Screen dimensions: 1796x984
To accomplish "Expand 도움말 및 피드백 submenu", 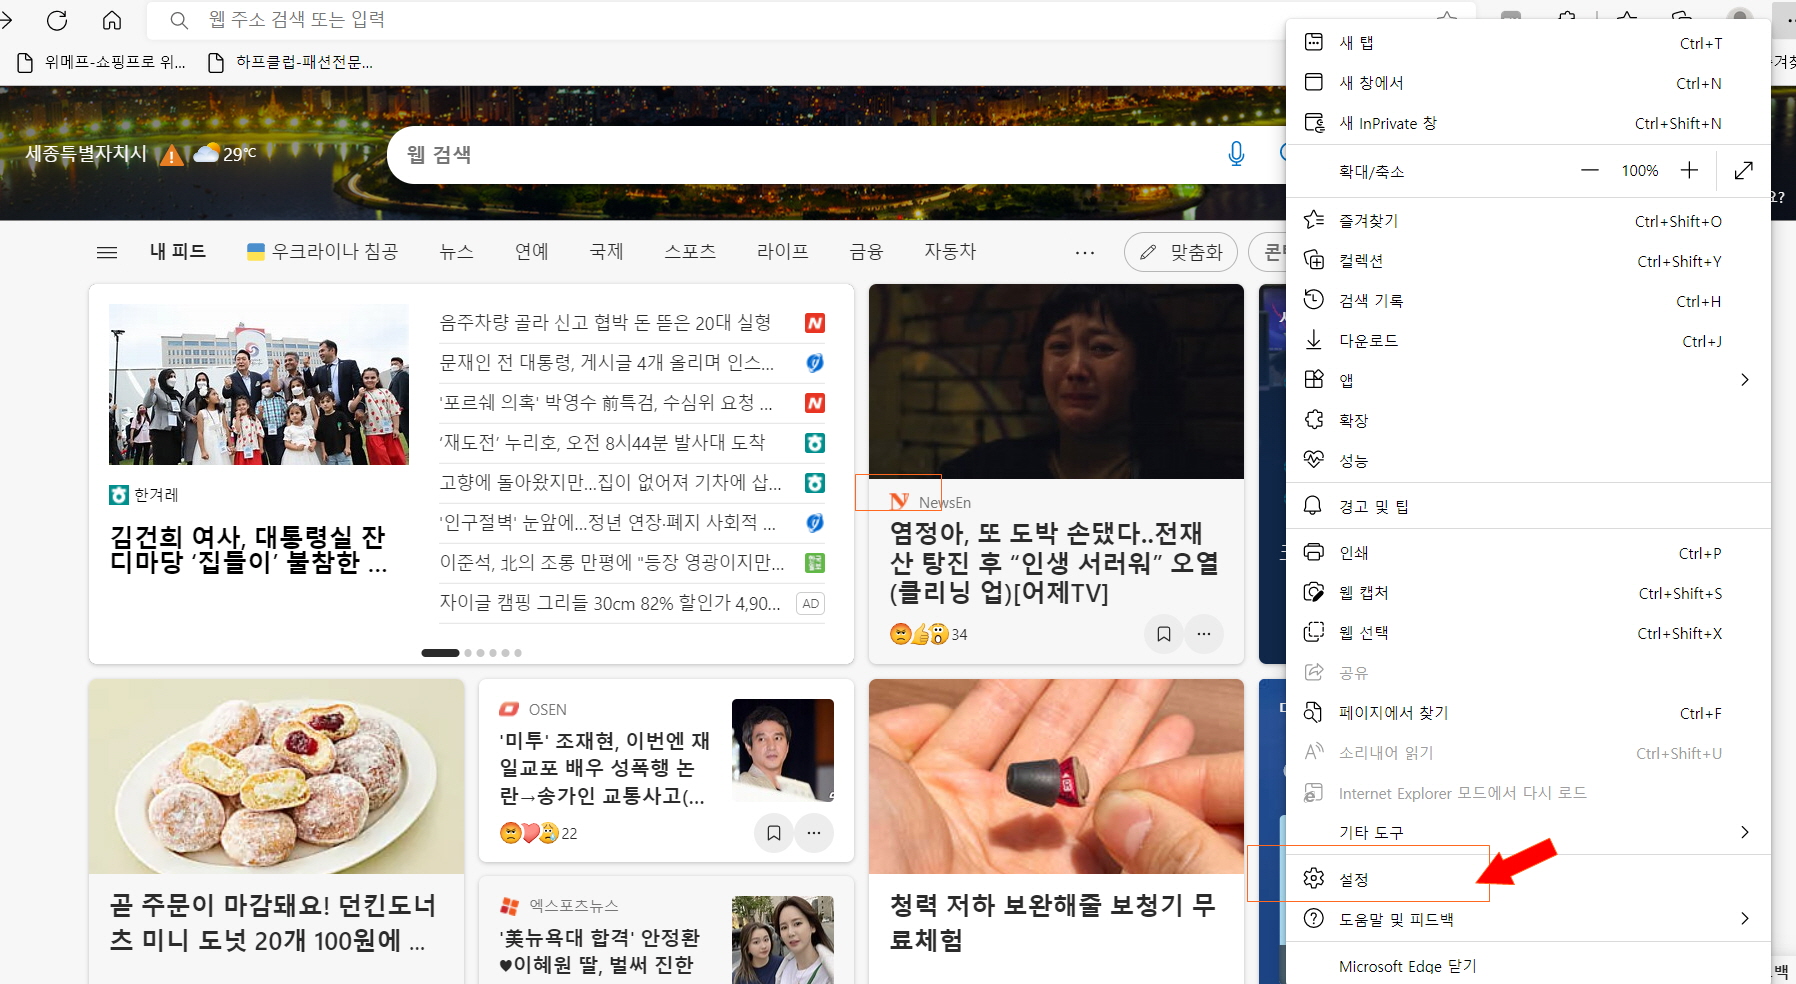I will tap(1528, 919).
